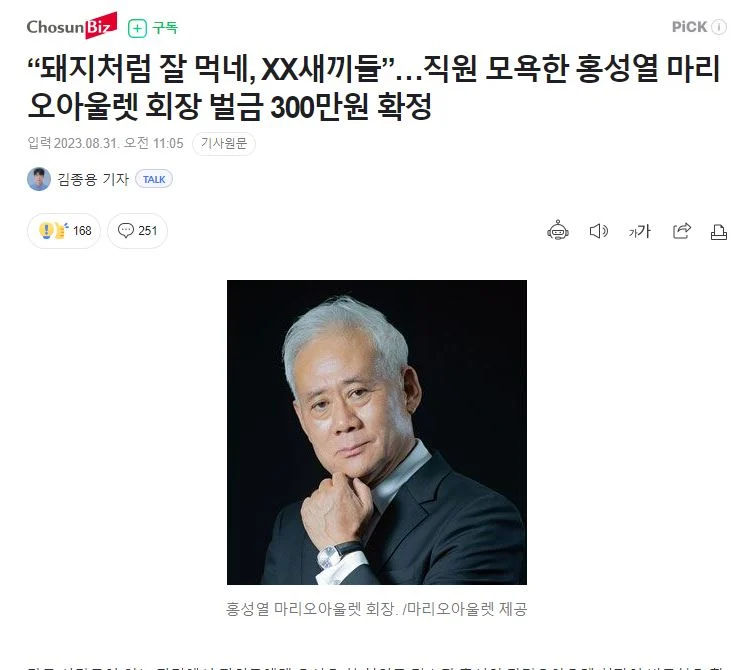Image resolution: width=748 pixels, height=670 pixels.
Task: Click the green plus subscribe icon
Action: 137,28
